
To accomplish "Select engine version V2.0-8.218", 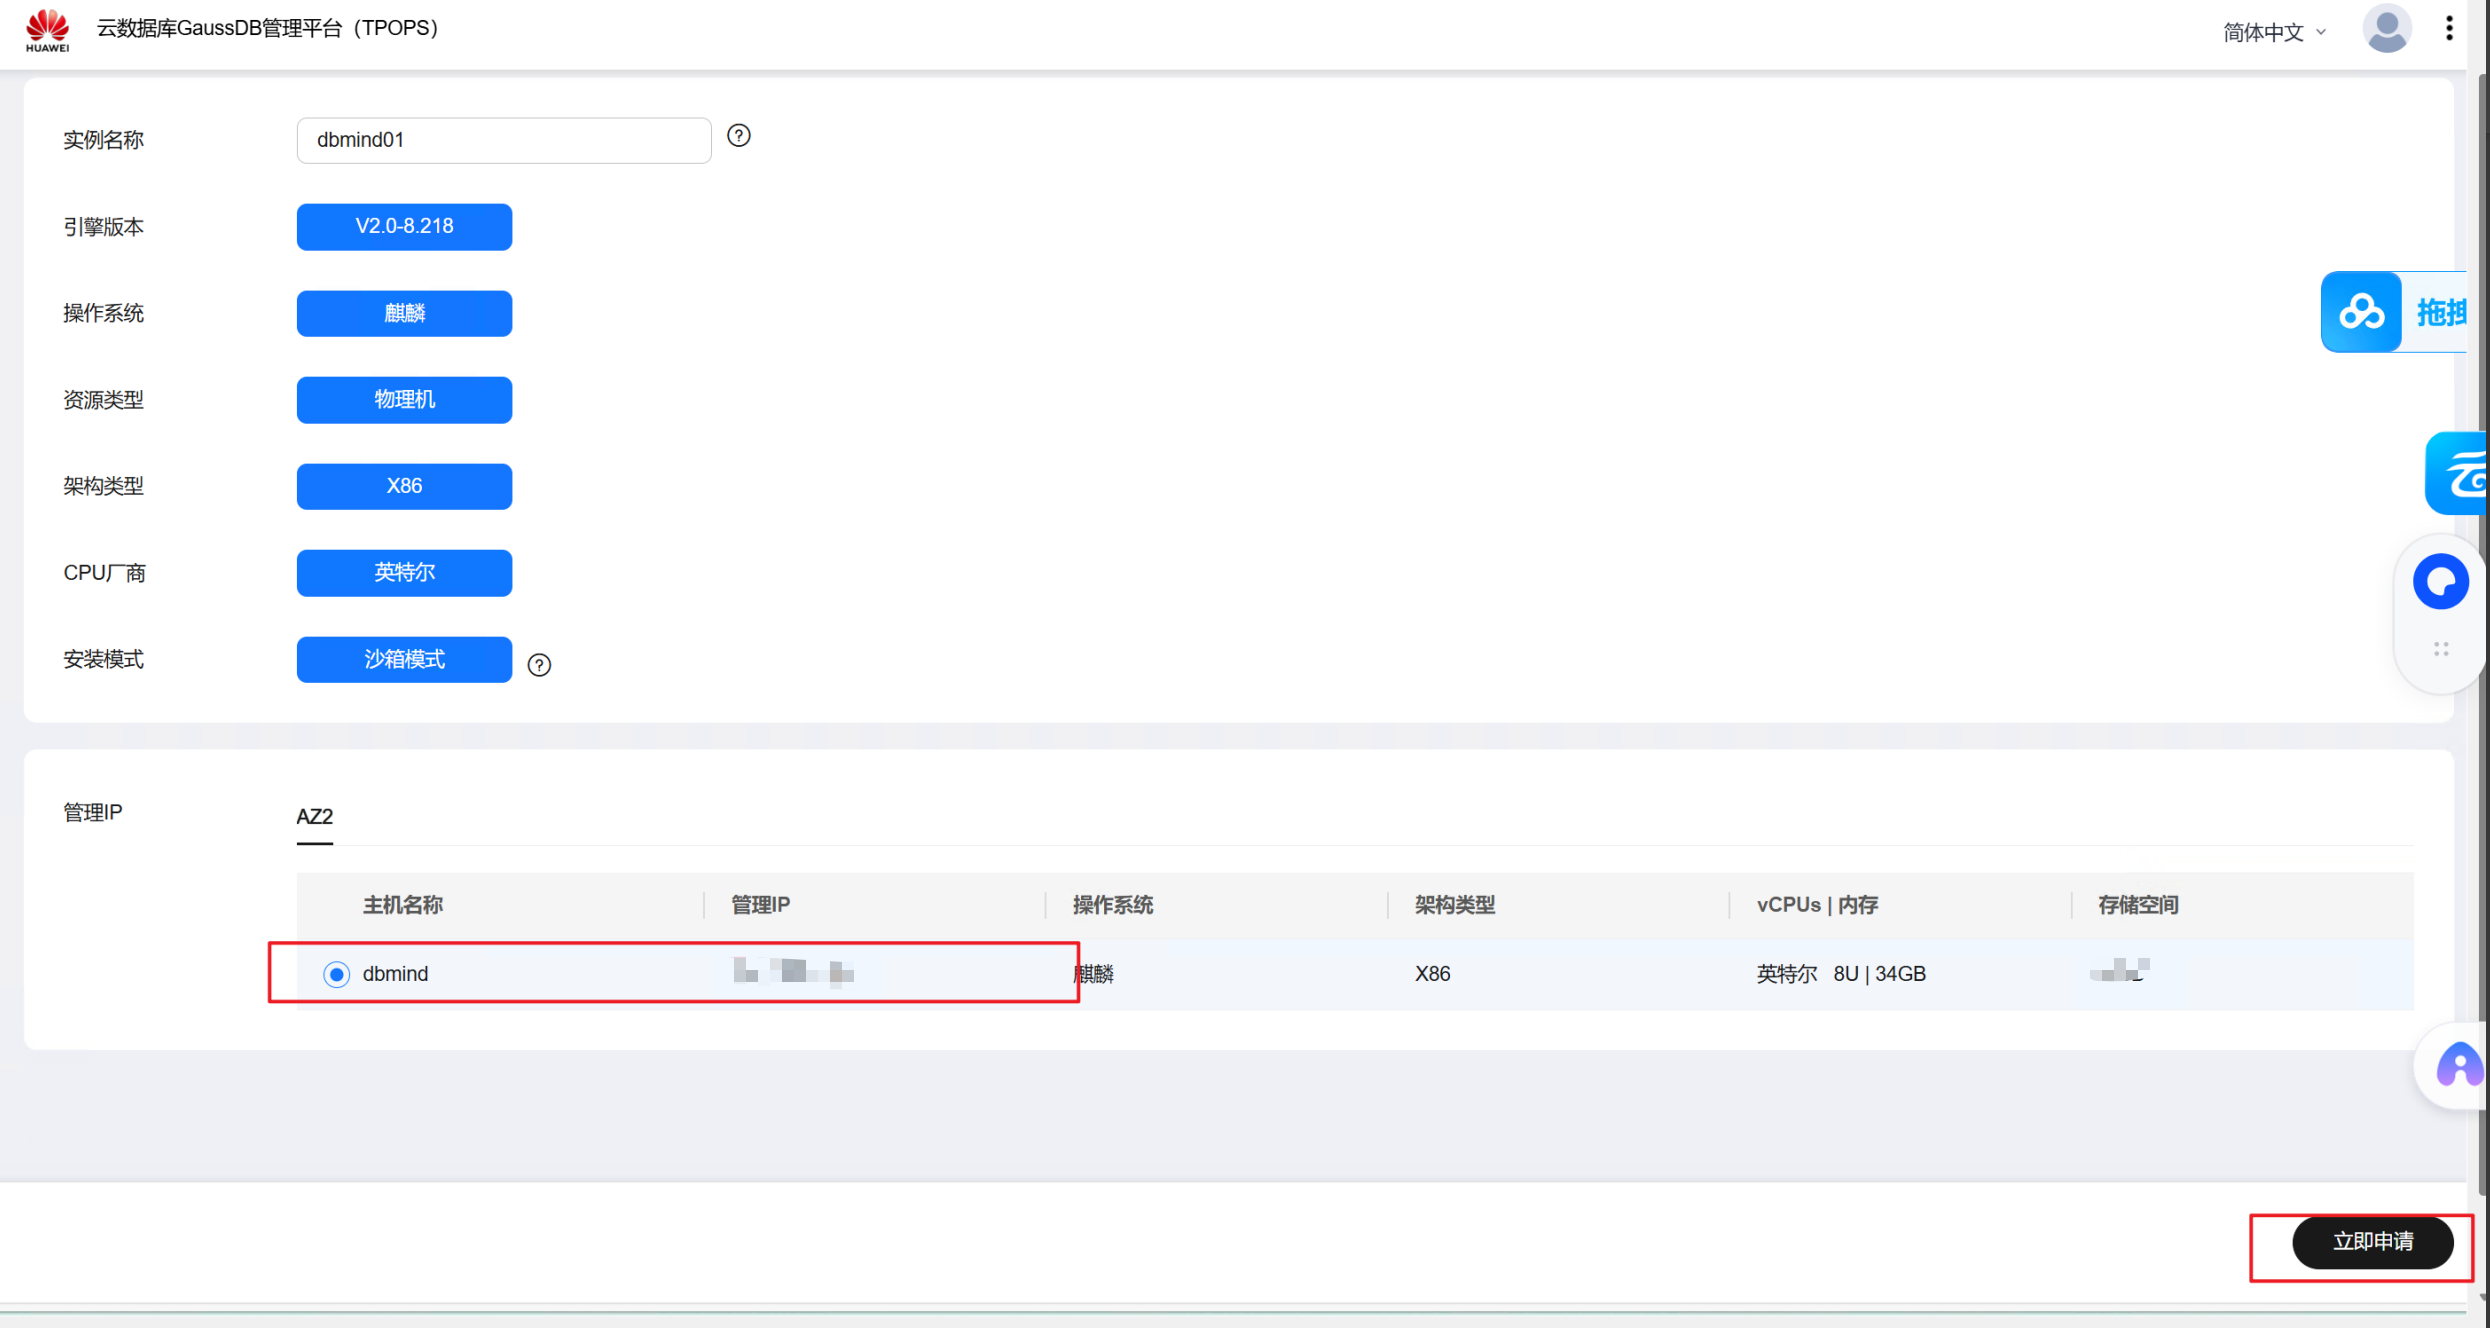I will pyautogui.click(x=404, y=227).
